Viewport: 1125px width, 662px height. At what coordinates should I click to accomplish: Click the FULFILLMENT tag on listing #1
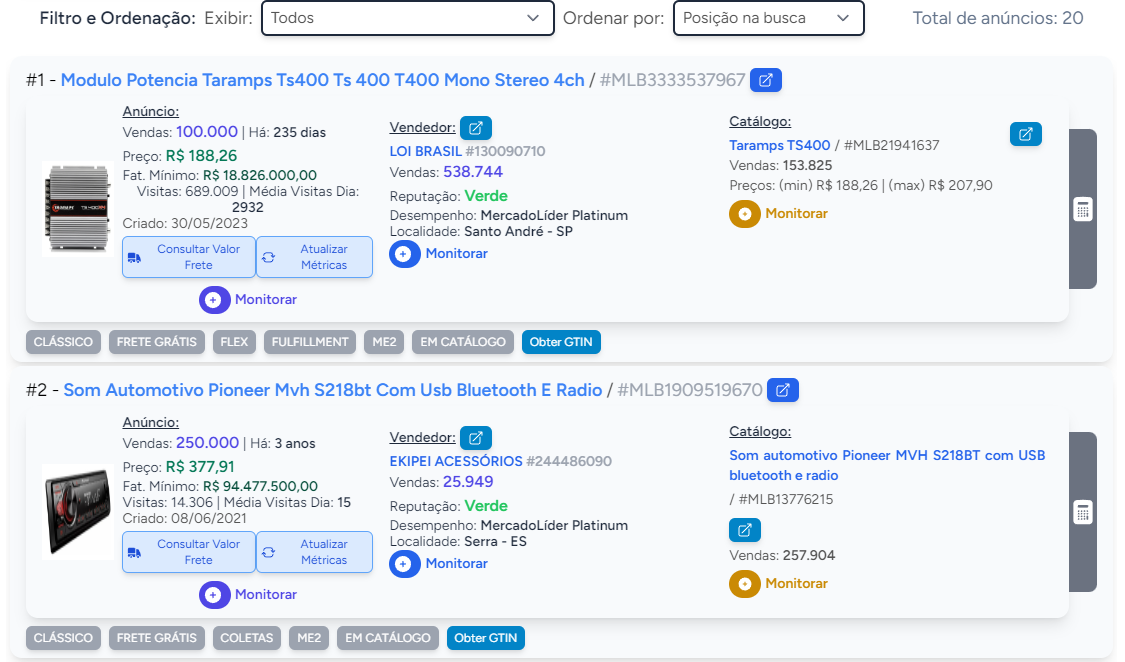click(x=310, y=342)
